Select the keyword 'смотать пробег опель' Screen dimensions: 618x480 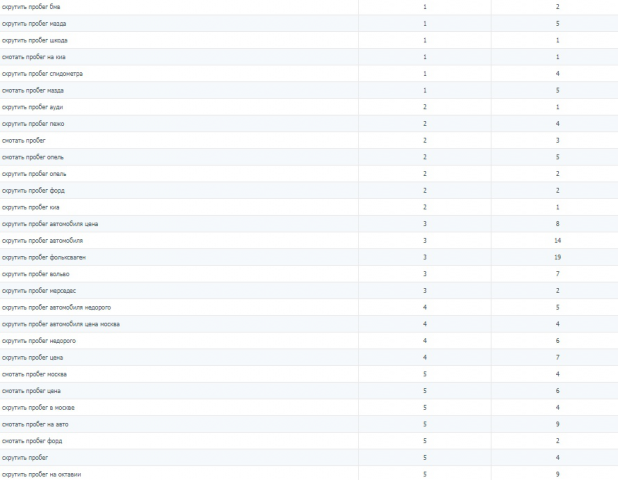point(33,157)
